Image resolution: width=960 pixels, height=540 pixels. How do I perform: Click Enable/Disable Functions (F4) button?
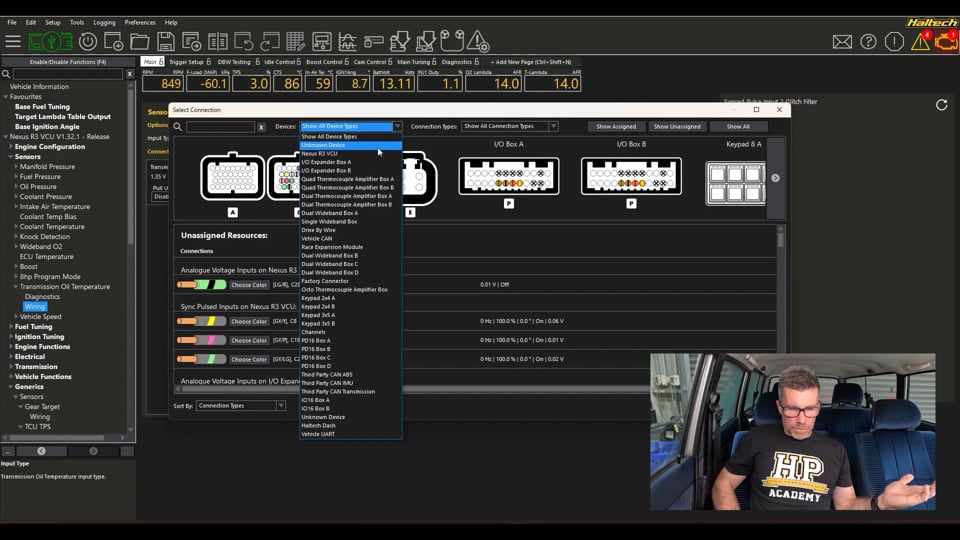(68, 62)
